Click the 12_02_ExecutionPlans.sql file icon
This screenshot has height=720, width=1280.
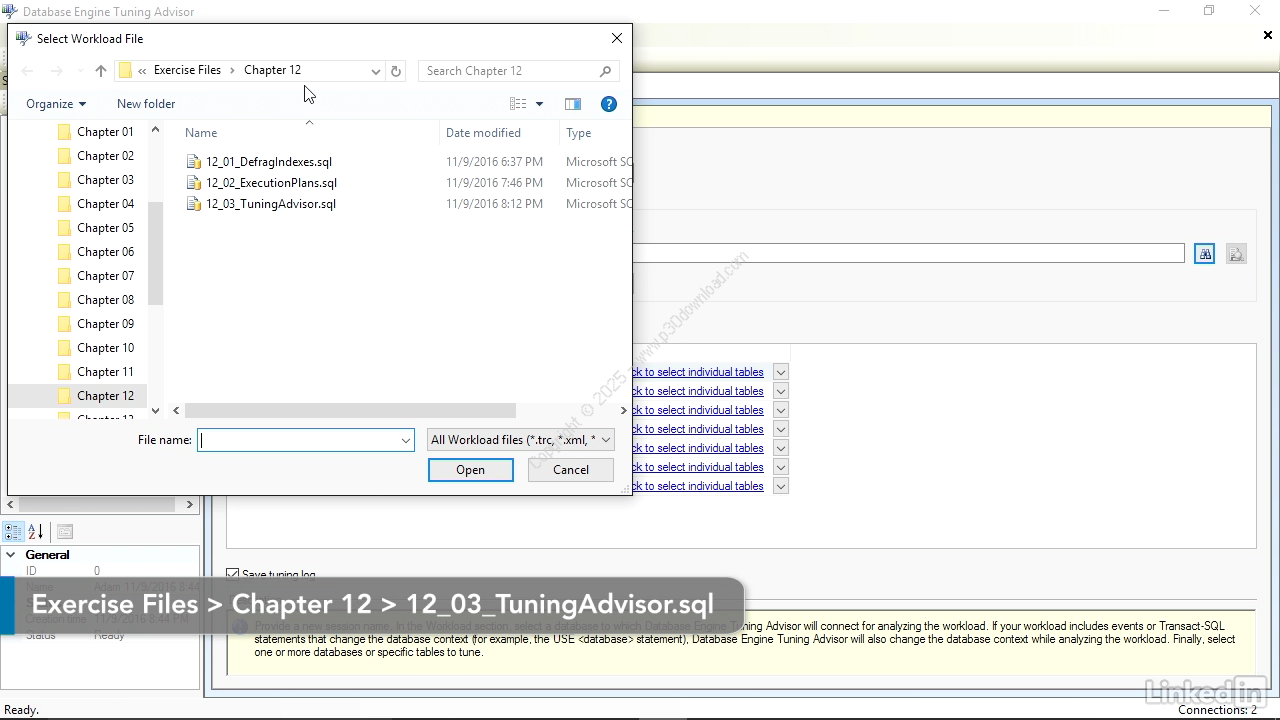point(194,183)
